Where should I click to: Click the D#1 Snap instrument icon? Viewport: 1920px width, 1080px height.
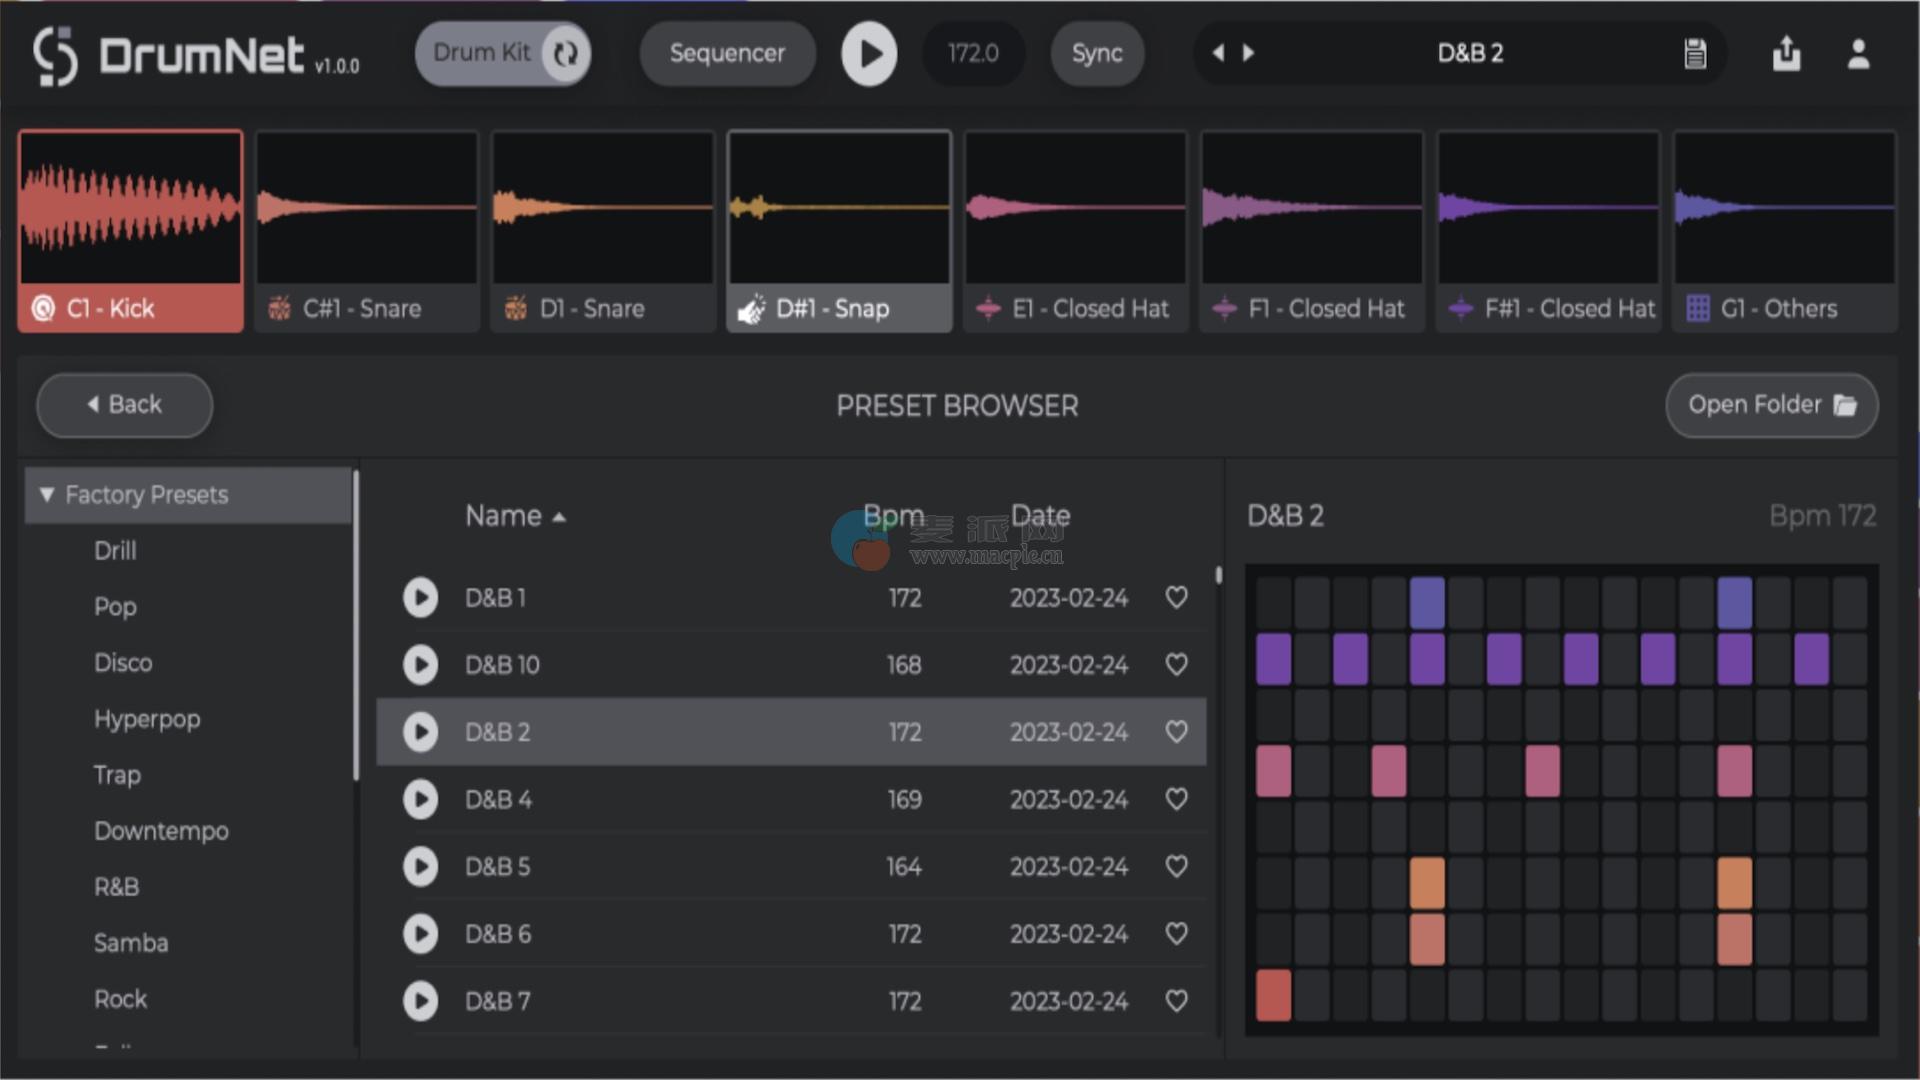(x=751, y=309)
